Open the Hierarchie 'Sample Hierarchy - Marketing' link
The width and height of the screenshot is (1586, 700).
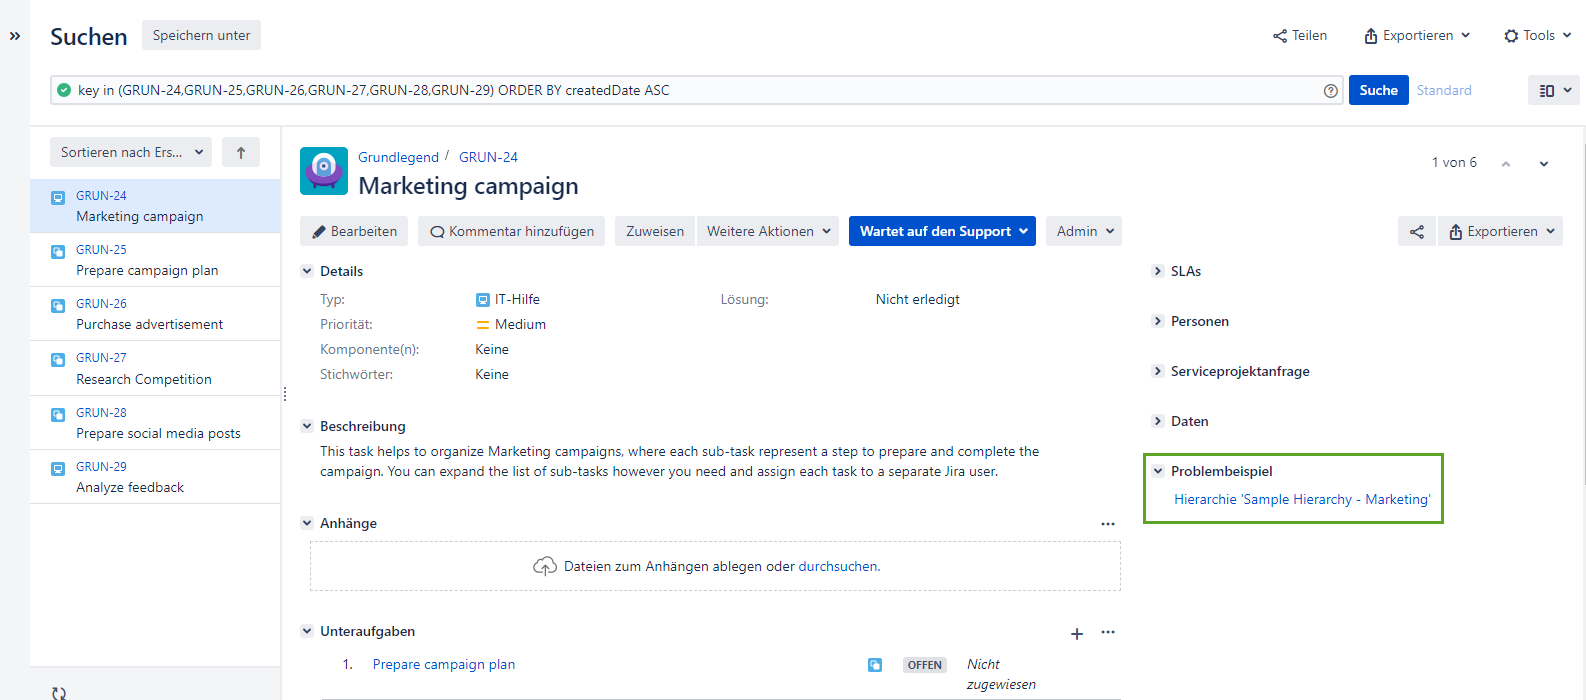[1301, 500]
